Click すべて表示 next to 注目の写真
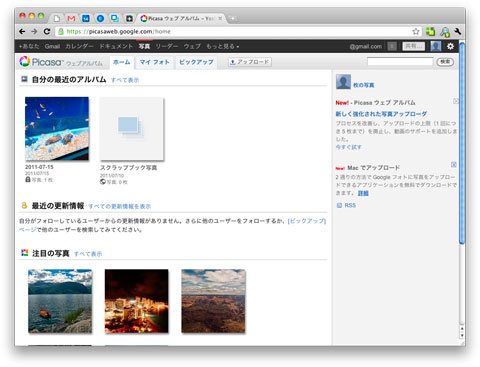This screenshot has height=367, width=480. [x=88, y=254]
